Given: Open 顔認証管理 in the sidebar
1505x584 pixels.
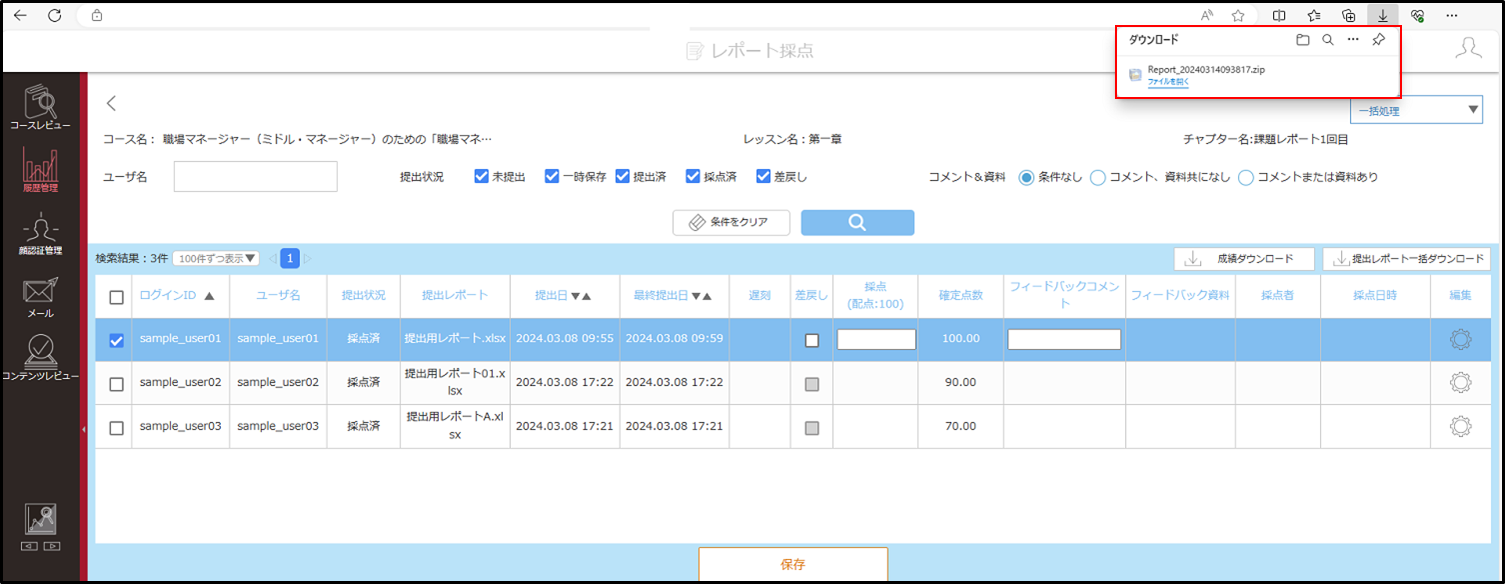Looking at the screenshot, I should tap(41, 235).
